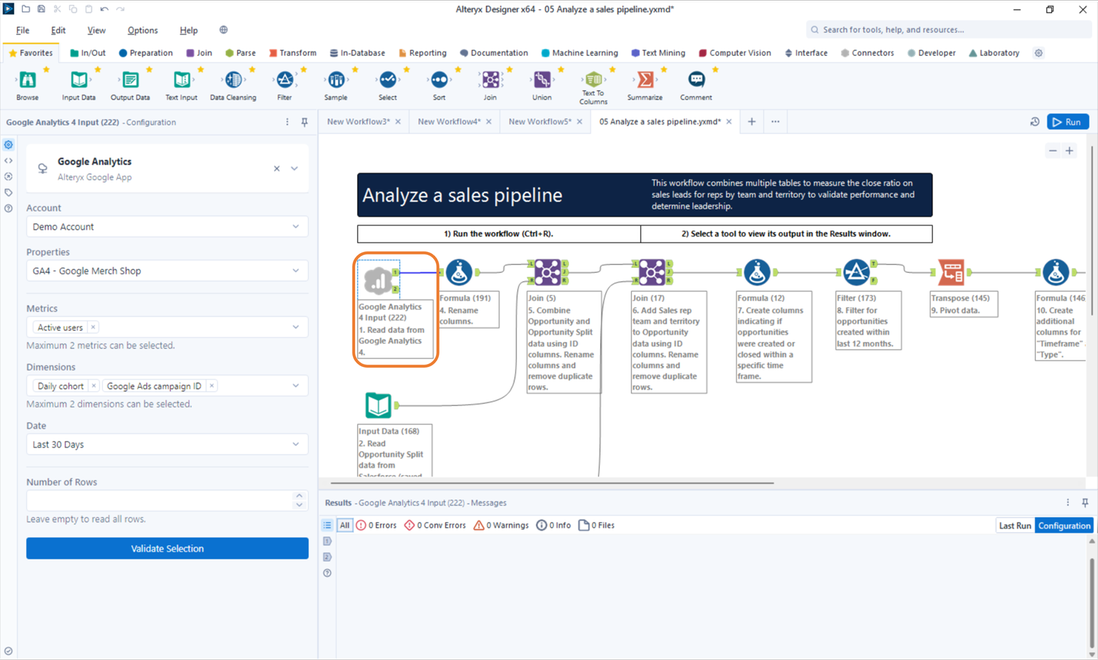Select the Select tool icon in palette
This screenshot has width=1098, height=660.
387,80
